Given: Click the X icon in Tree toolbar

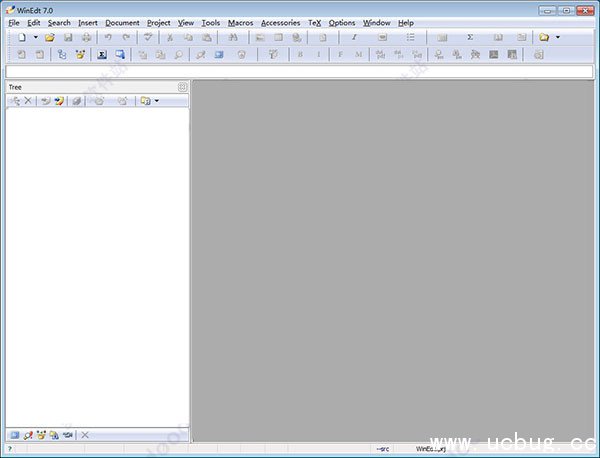Looking at the screenshot, I should pyautogui.click(x=28, y=101).
